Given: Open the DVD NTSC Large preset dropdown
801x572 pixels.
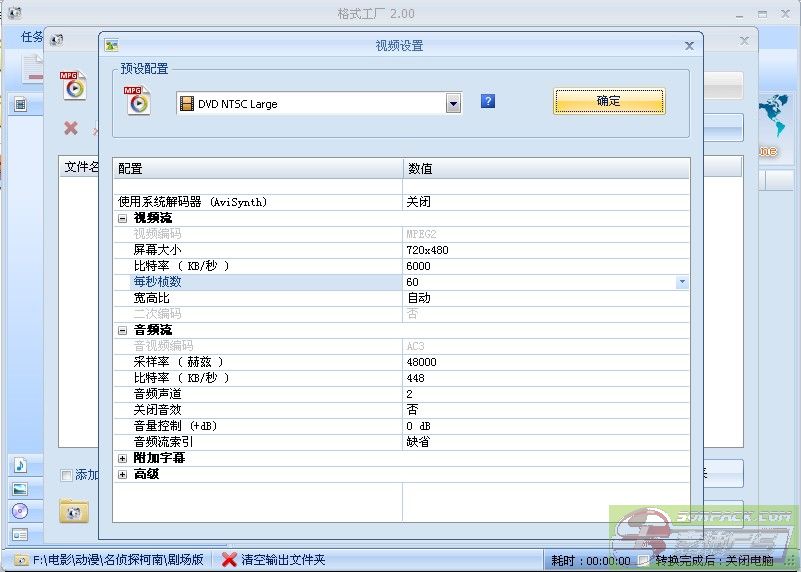Looking at the screenshot, I should [453, 103].
